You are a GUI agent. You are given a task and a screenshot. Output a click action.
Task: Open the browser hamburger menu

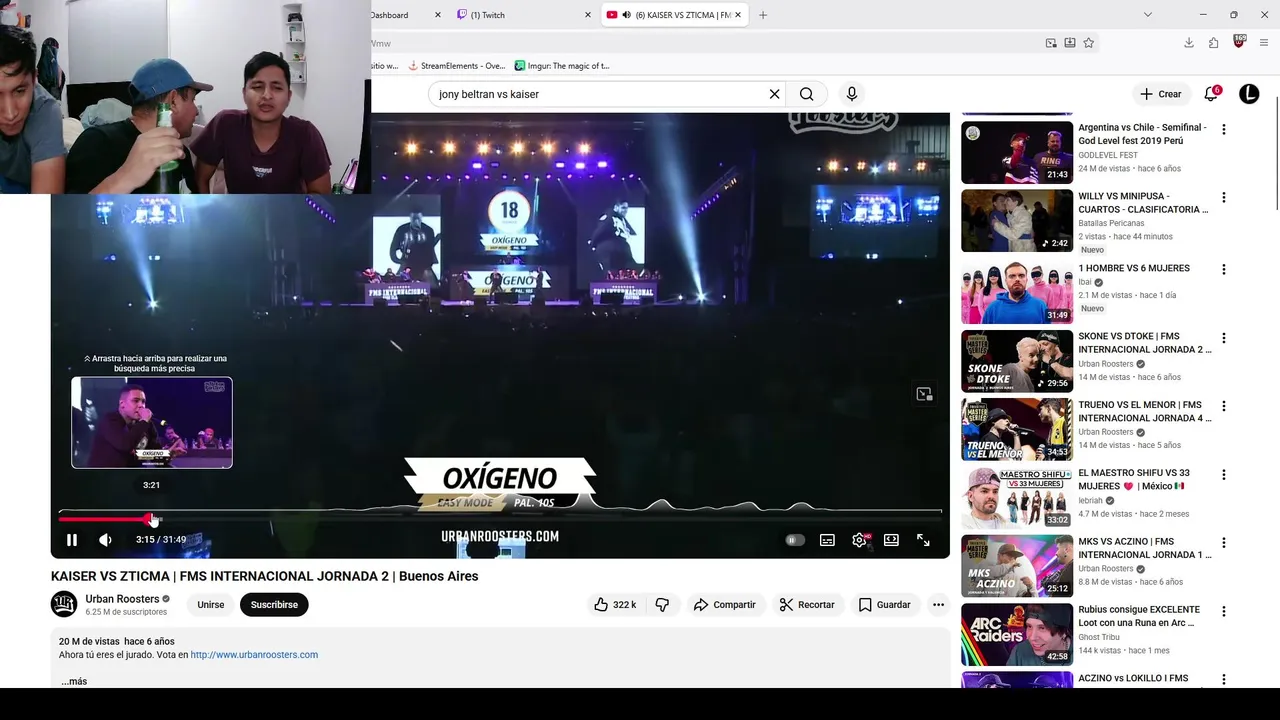pyautogui.click(x=1264, y=43)
